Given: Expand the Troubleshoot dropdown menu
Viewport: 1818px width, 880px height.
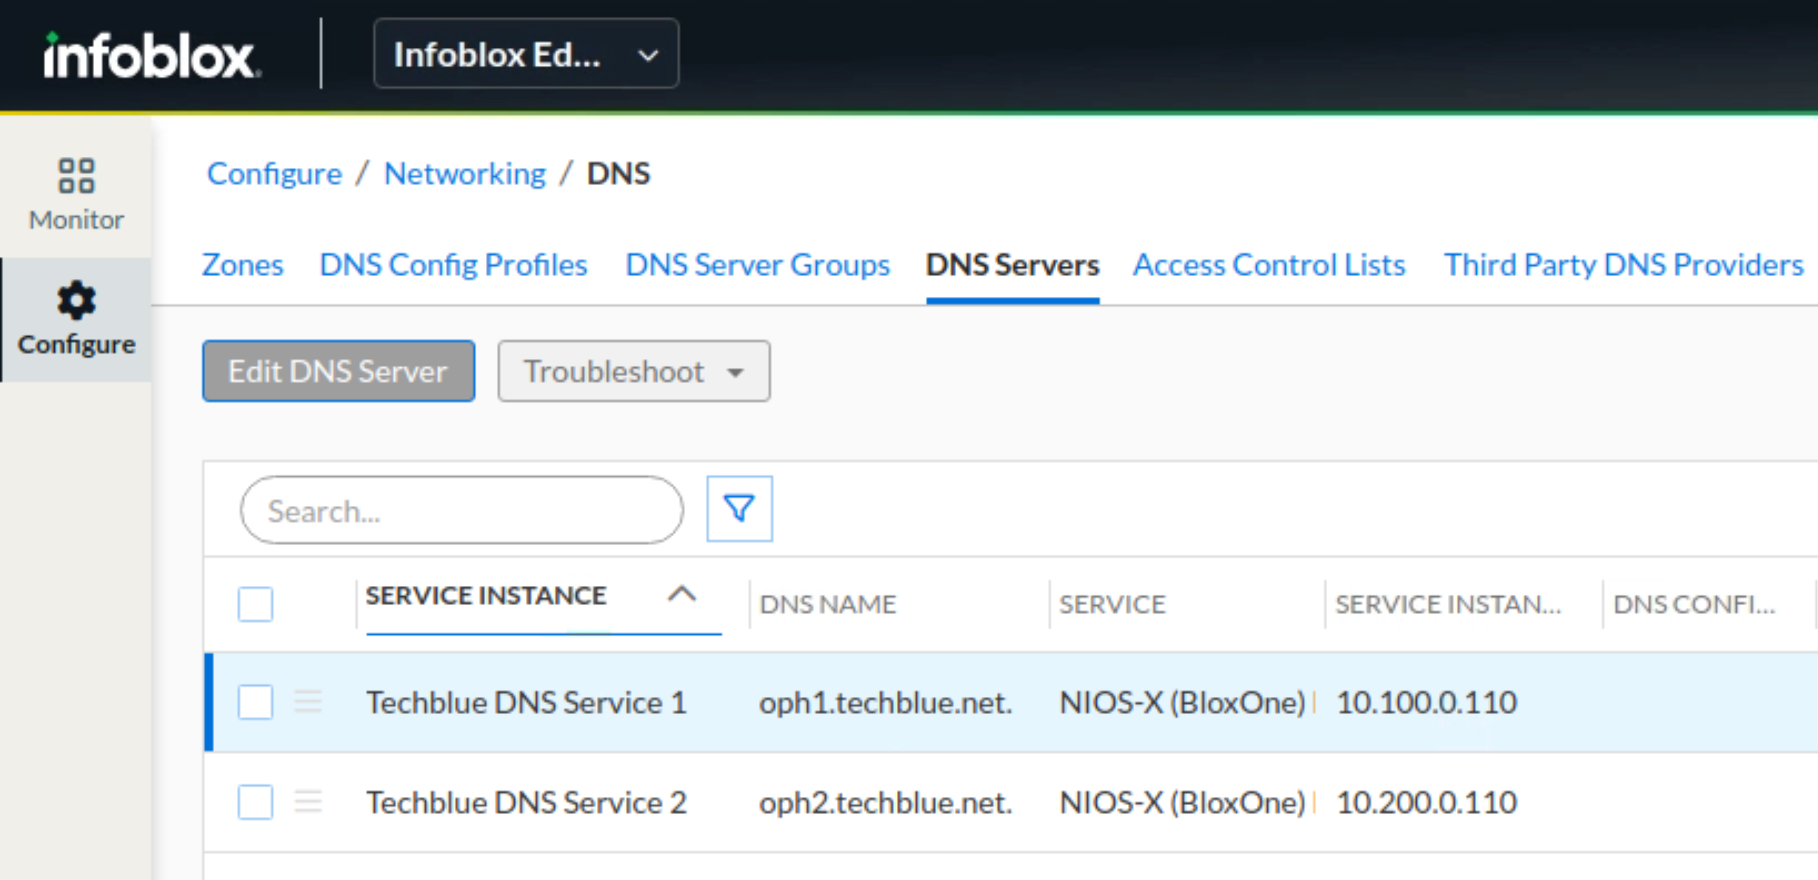Looking at the screenshot, I should (634, 371).
